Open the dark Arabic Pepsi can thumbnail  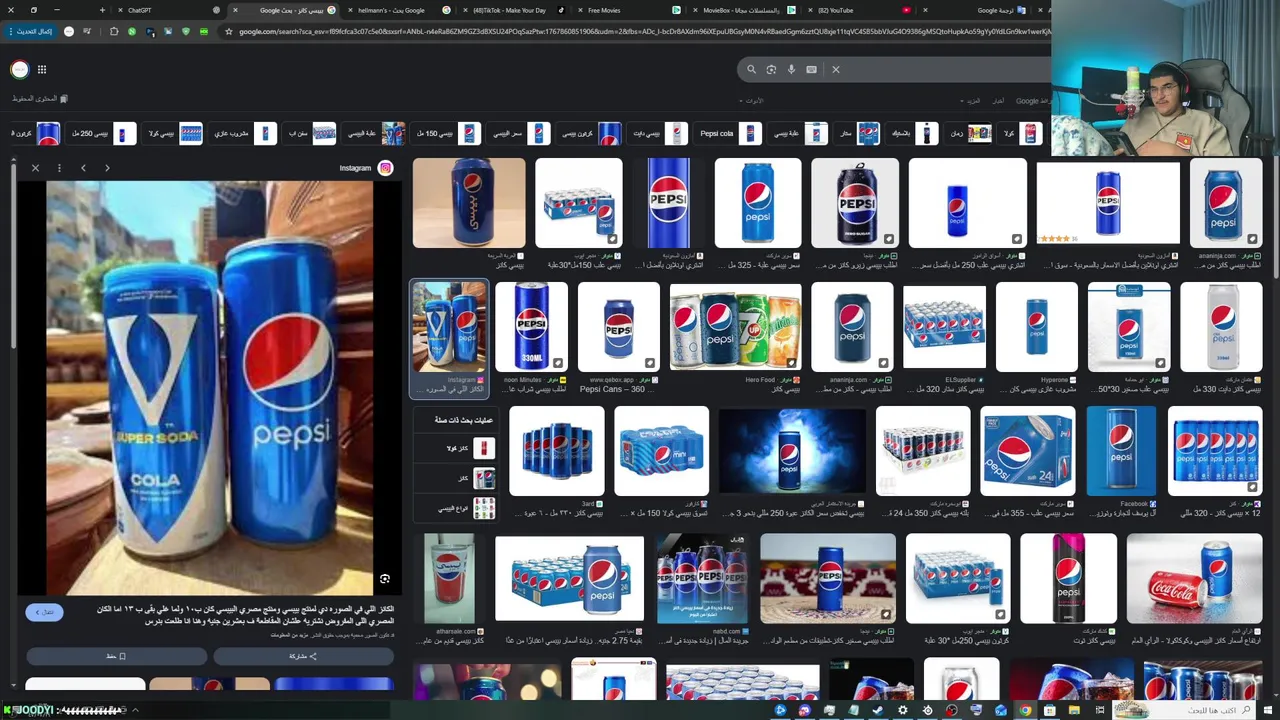pyautogui.click(x=469, y=203)
